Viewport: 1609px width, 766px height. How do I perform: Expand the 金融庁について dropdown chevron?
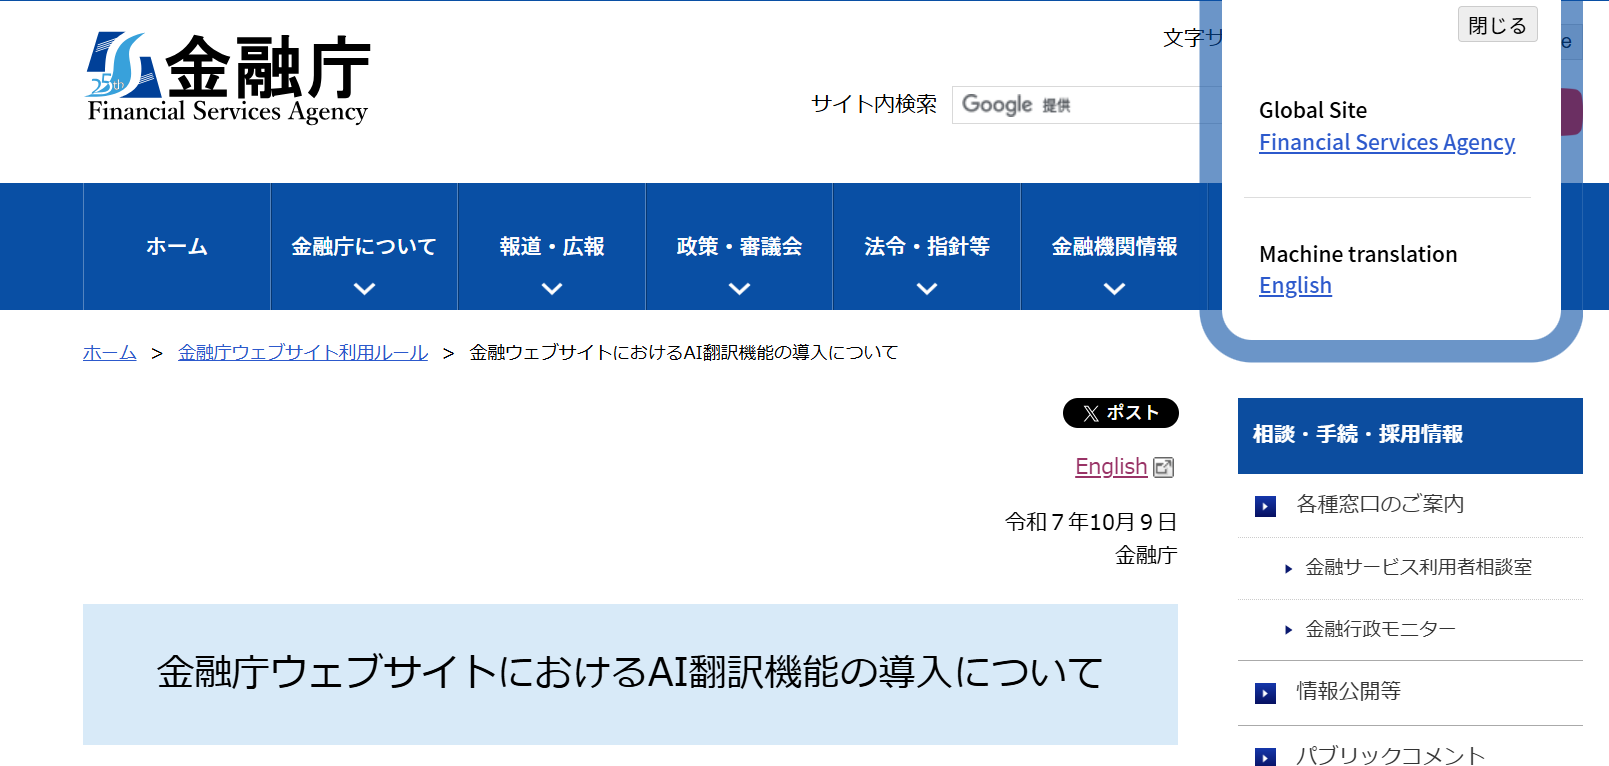point(364,289)
